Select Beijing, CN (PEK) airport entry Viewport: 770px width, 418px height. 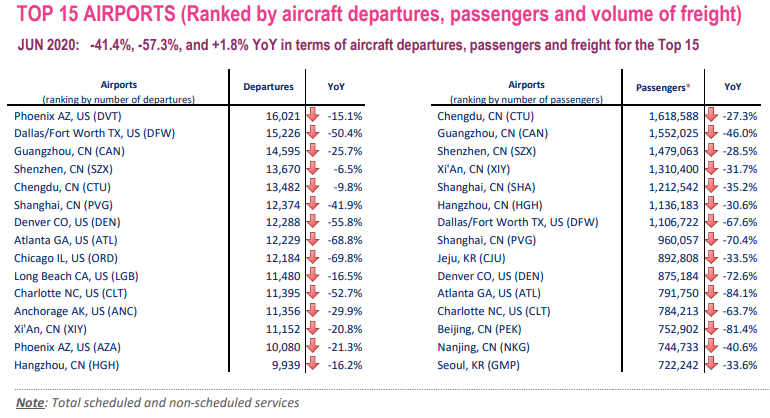click(x=479, y=330)
